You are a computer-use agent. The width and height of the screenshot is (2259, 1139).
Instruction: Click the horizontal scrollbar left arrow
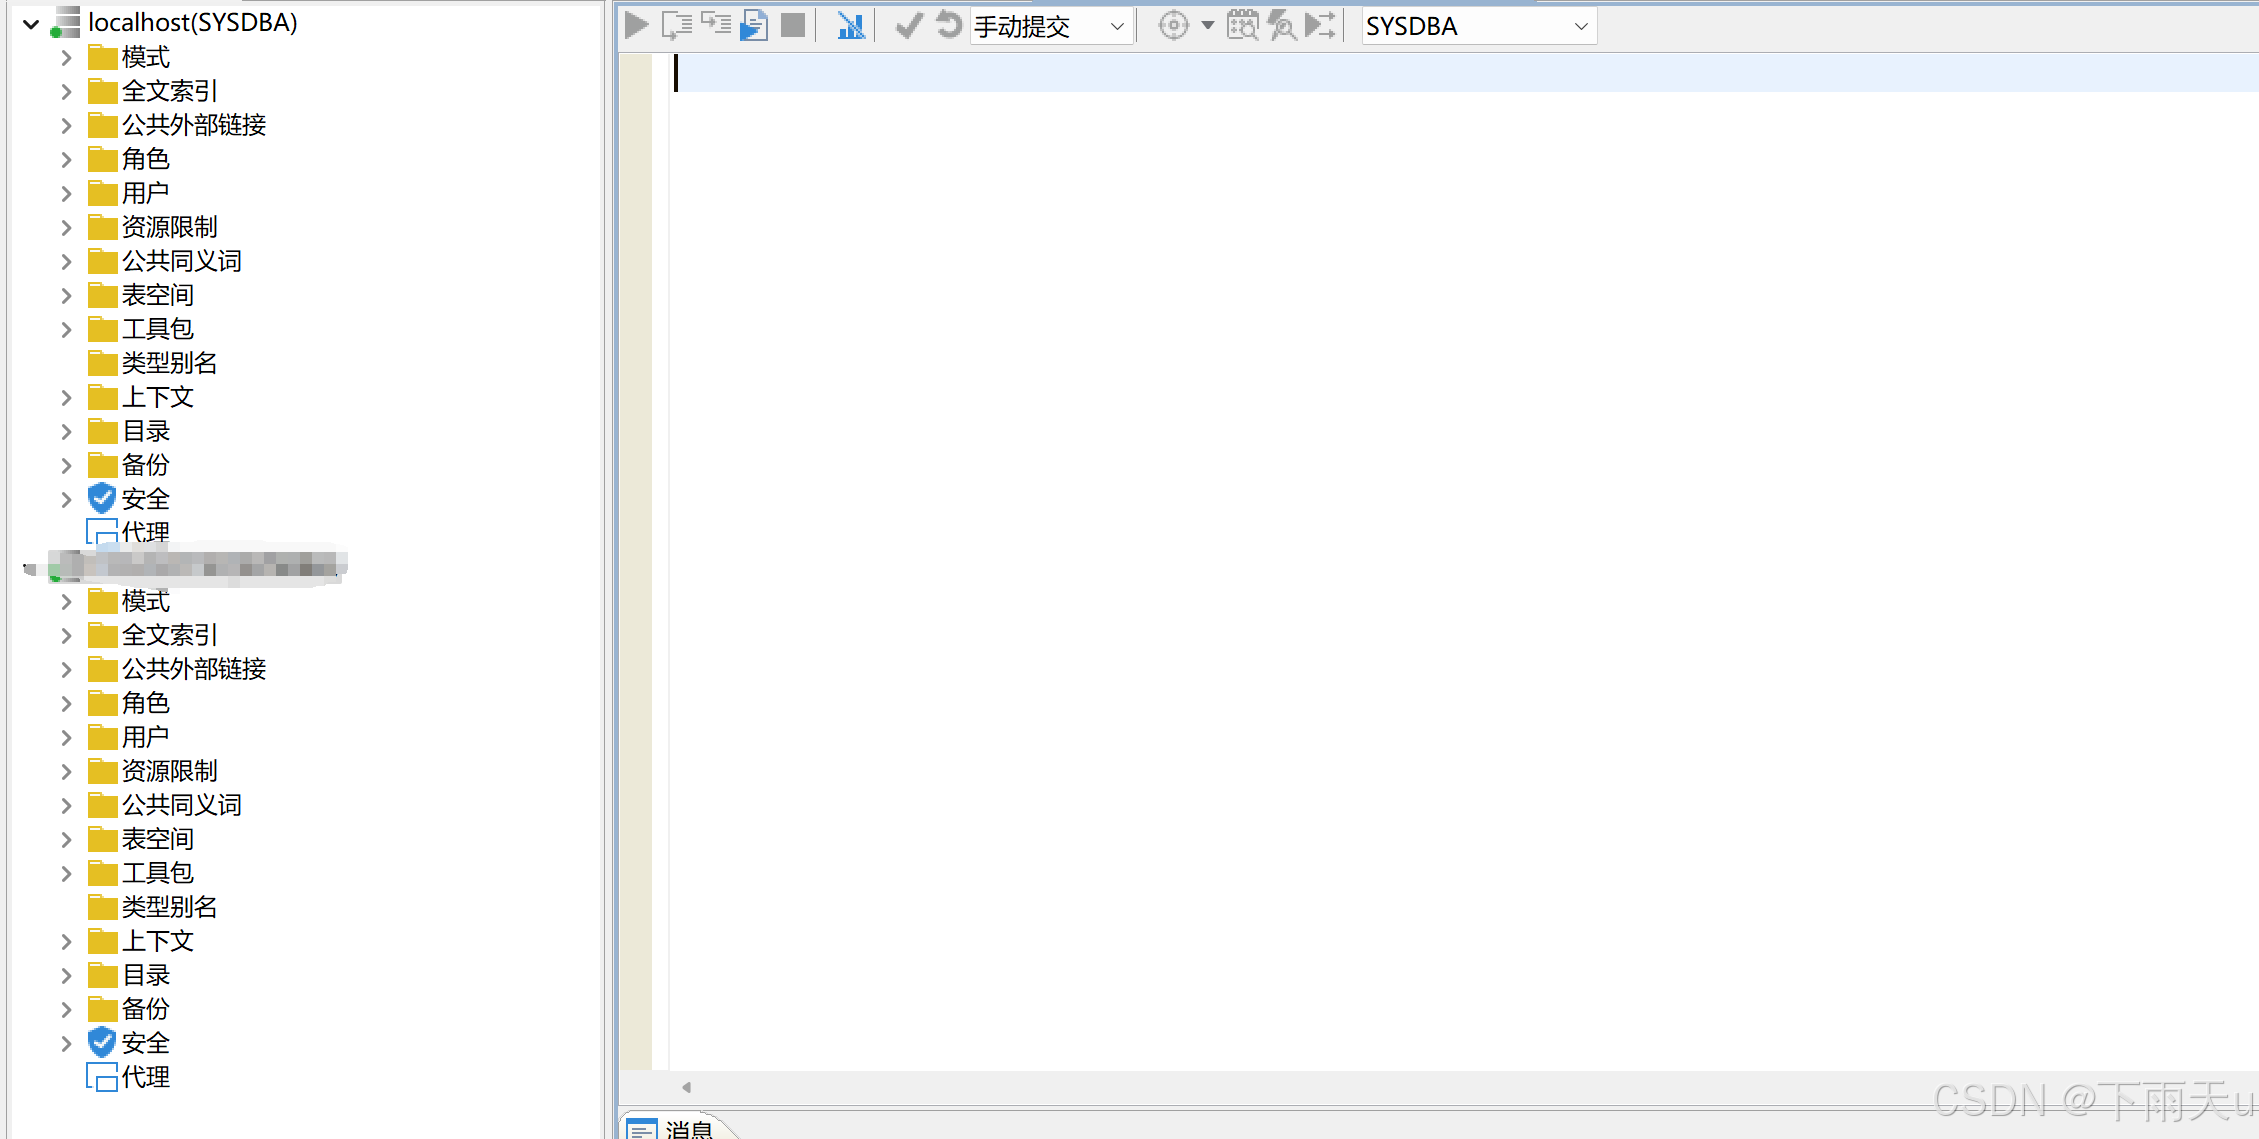click(x=686, y=1087)
